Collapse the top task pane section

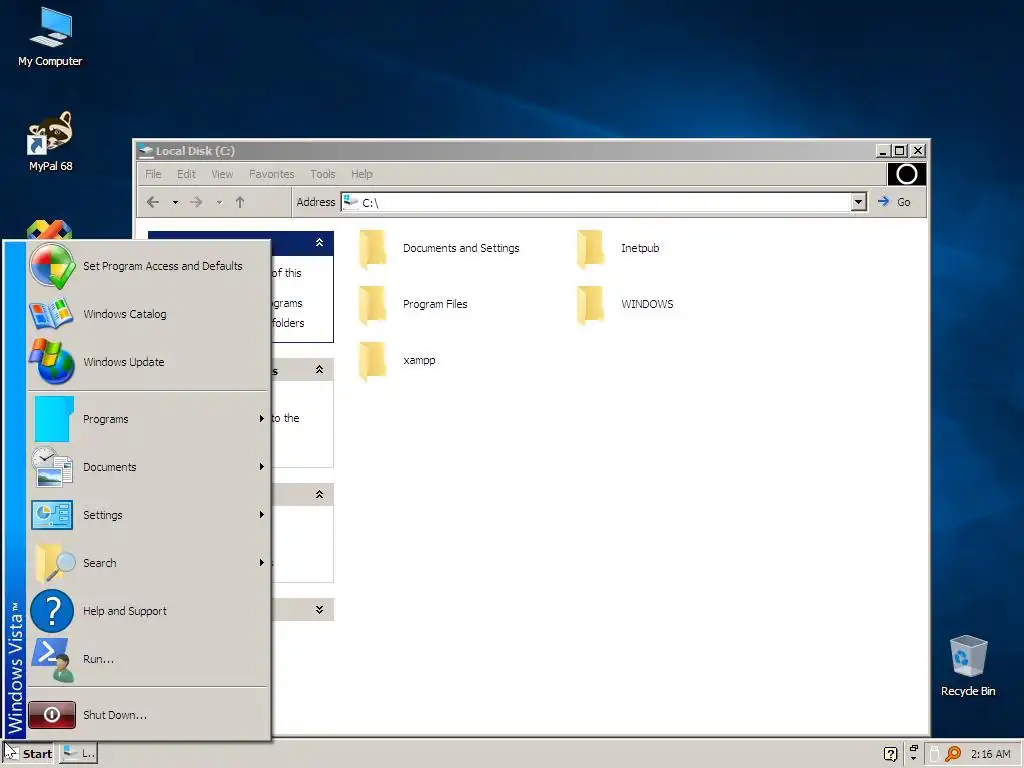pos(319,243)
